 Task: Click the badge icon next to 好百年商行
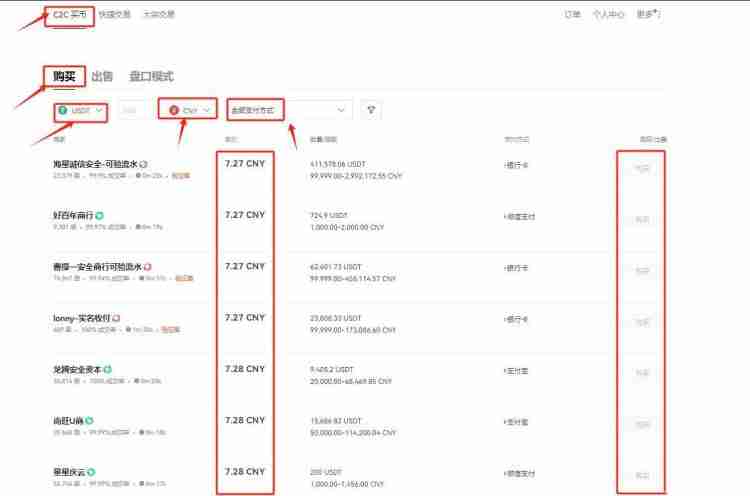point(100,215)
